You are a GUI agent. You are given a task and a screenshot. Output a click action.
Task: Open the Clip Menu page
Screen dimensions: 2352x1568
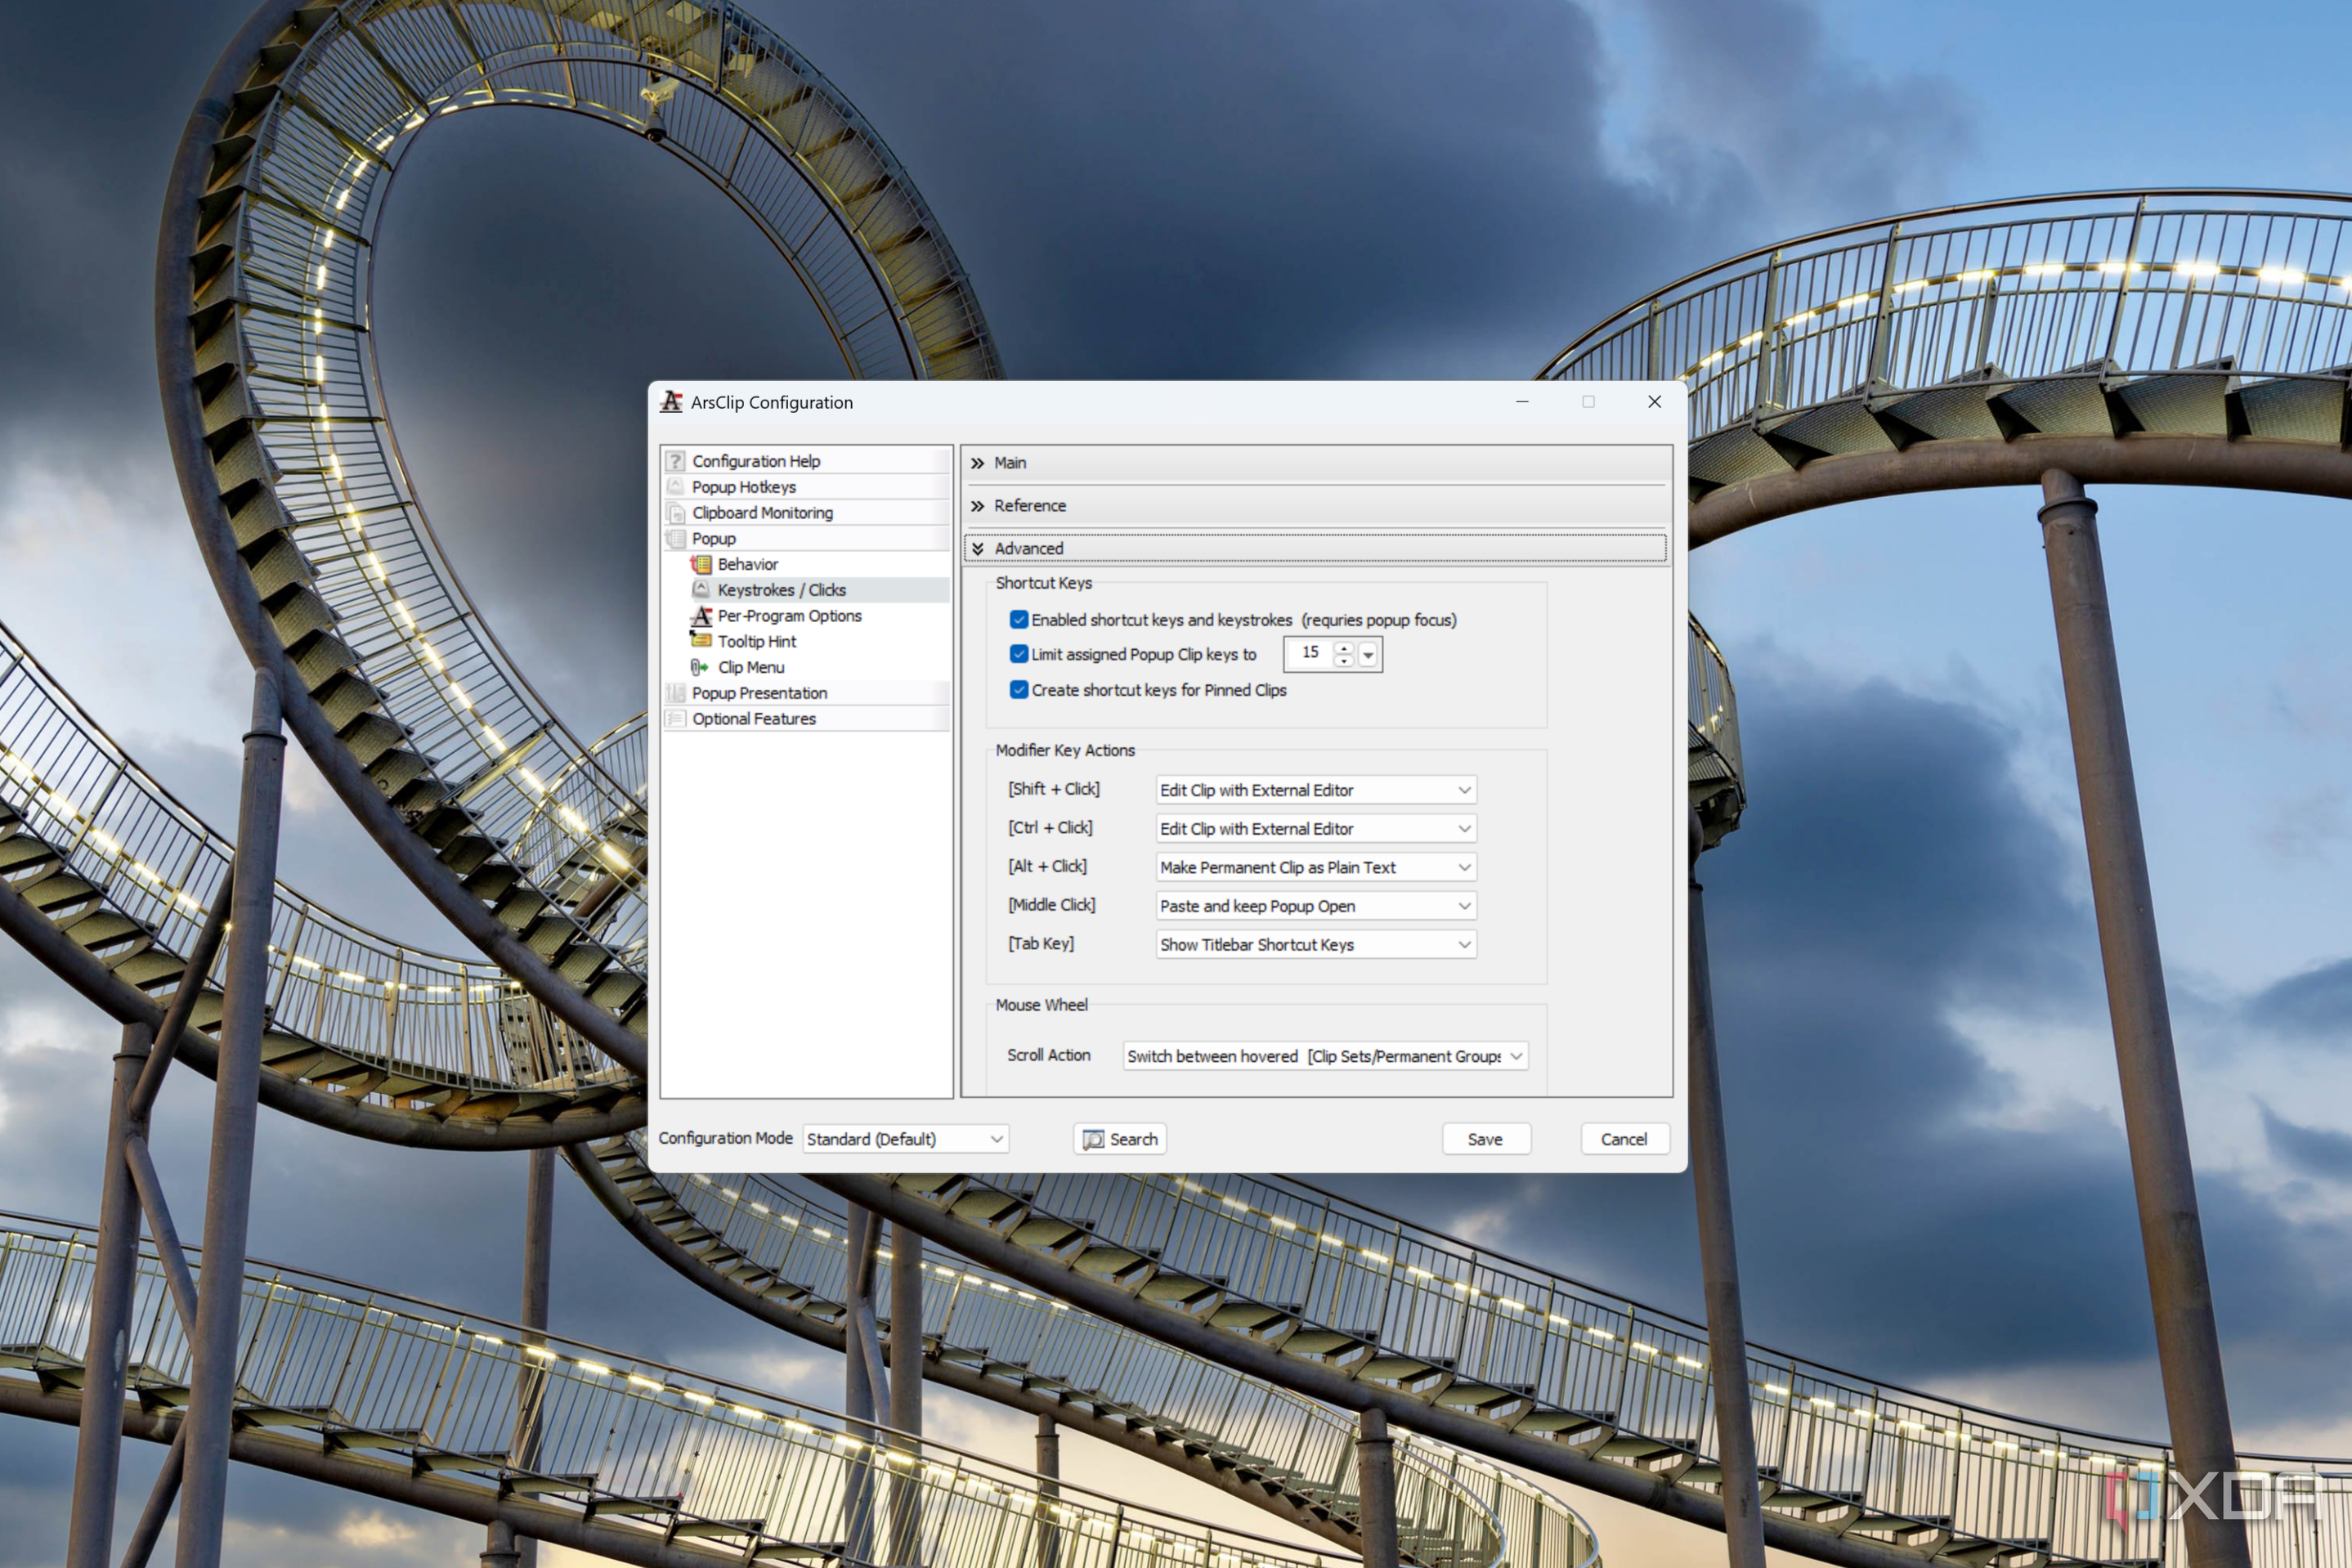pos(751,667)
